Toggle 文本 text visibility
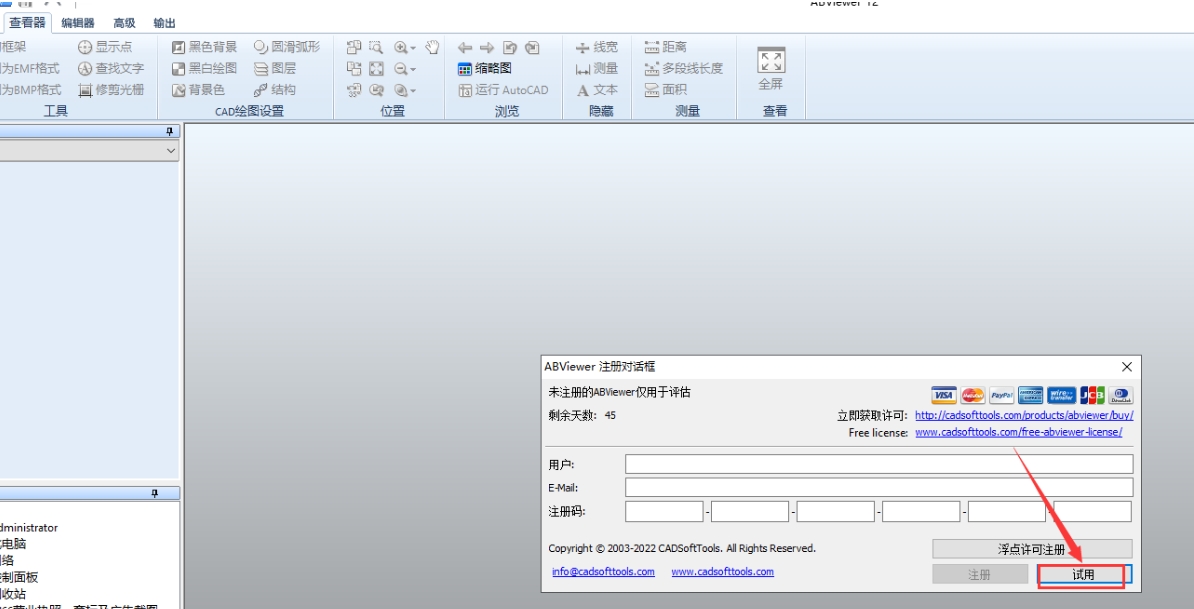The image size is (1194, 609). click(x=597, y=90)
